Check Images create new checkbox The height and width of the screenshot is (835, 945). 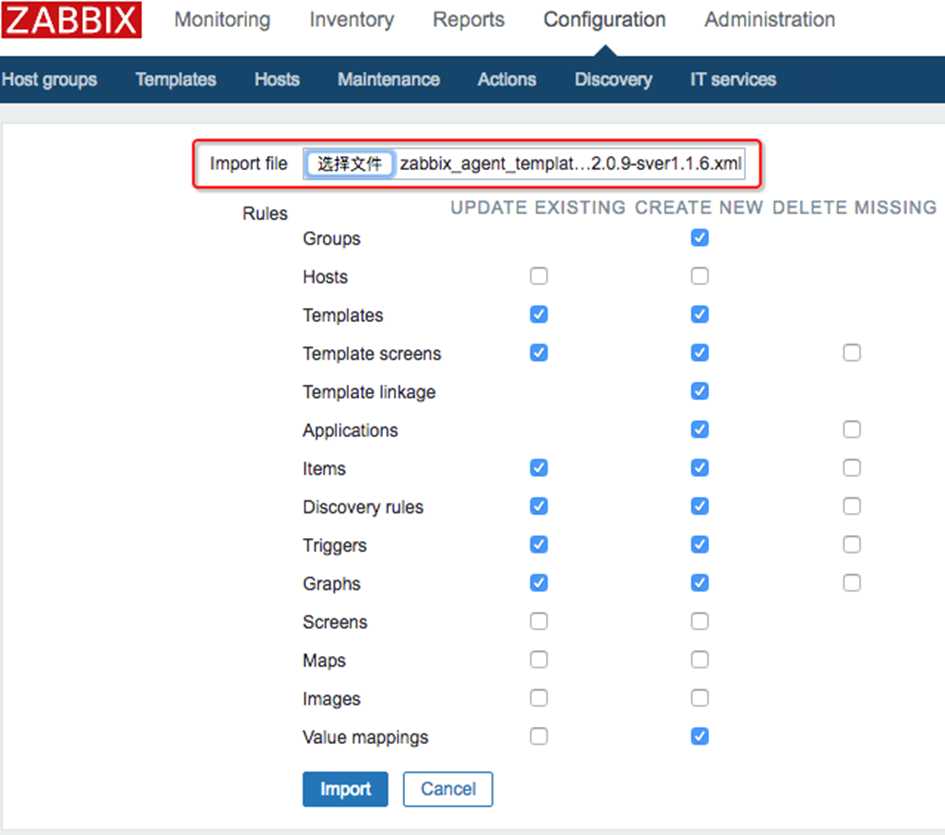point(700,698)
